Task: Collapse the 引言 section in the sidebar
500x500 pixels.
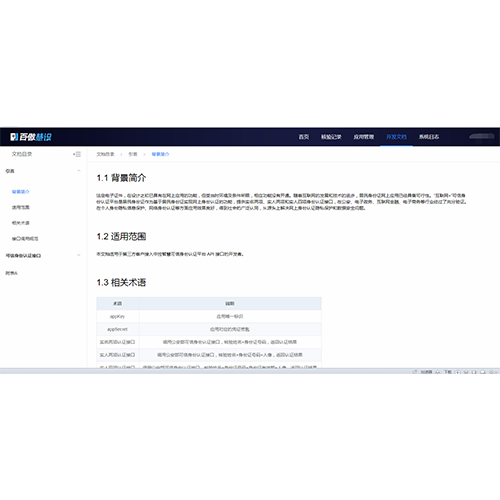Action: coord(79,171)
